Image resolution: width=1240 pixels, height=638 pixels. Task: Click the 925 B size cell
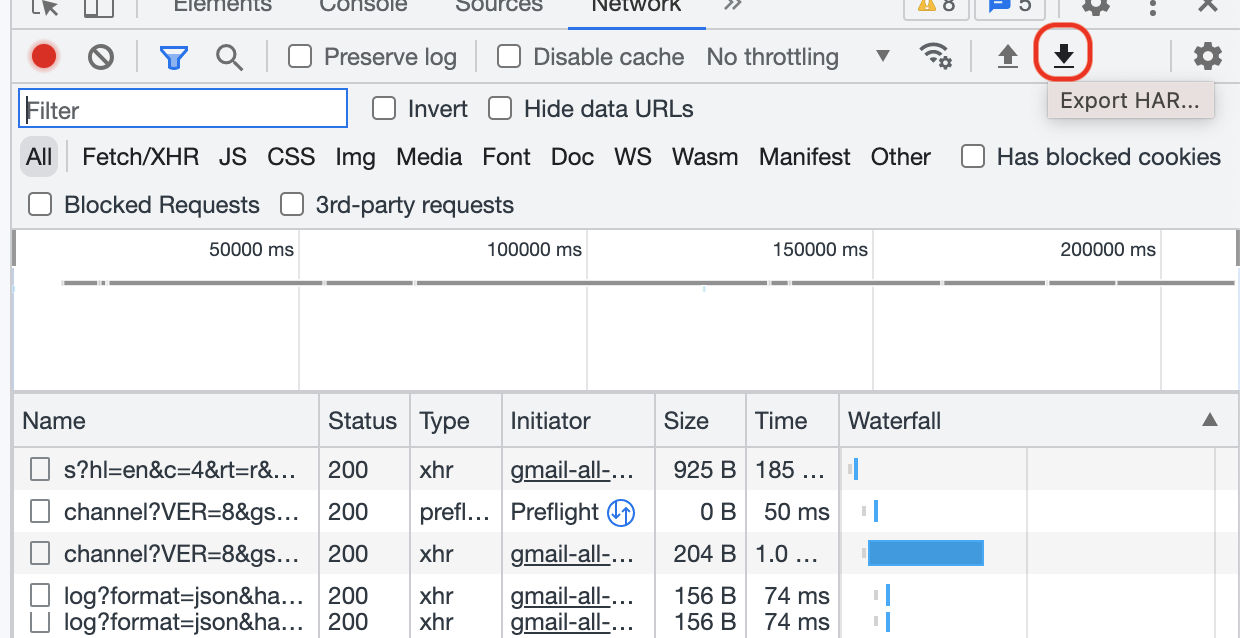[x=704, y=469]
